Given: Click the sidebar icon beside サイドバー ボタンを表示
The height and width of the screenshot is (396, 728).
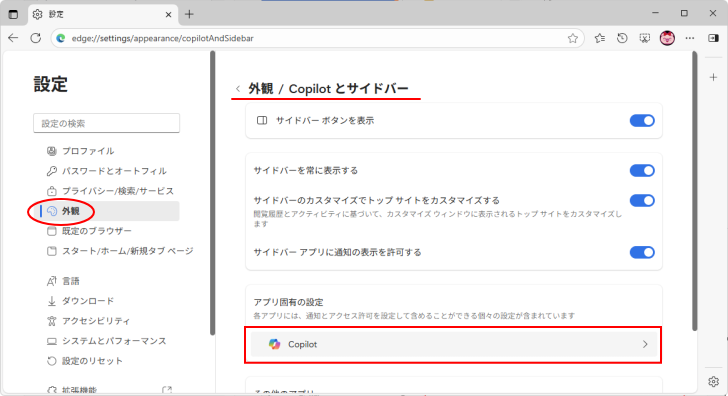Looking at the screenshot, I should click(x=262, y=121).
